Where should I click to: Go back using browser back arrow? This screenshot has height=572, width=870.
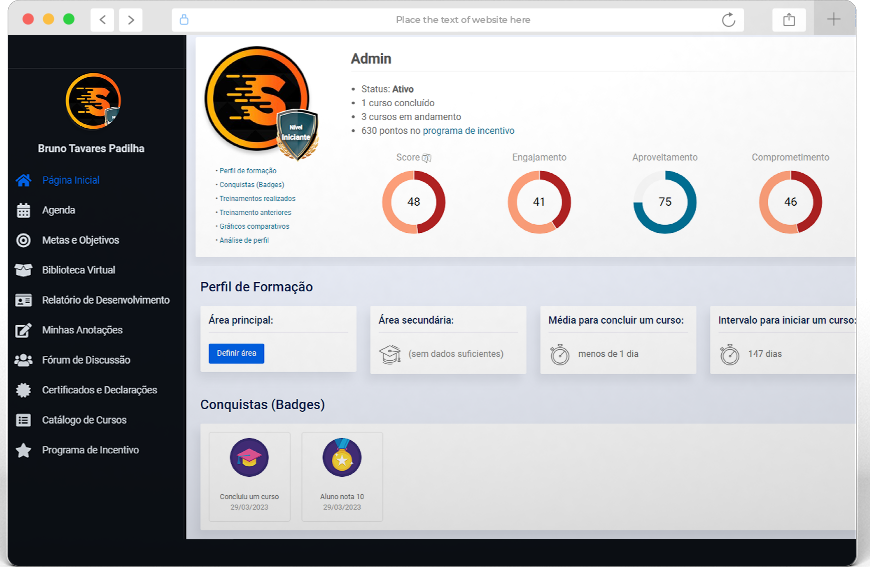[102, 20]
